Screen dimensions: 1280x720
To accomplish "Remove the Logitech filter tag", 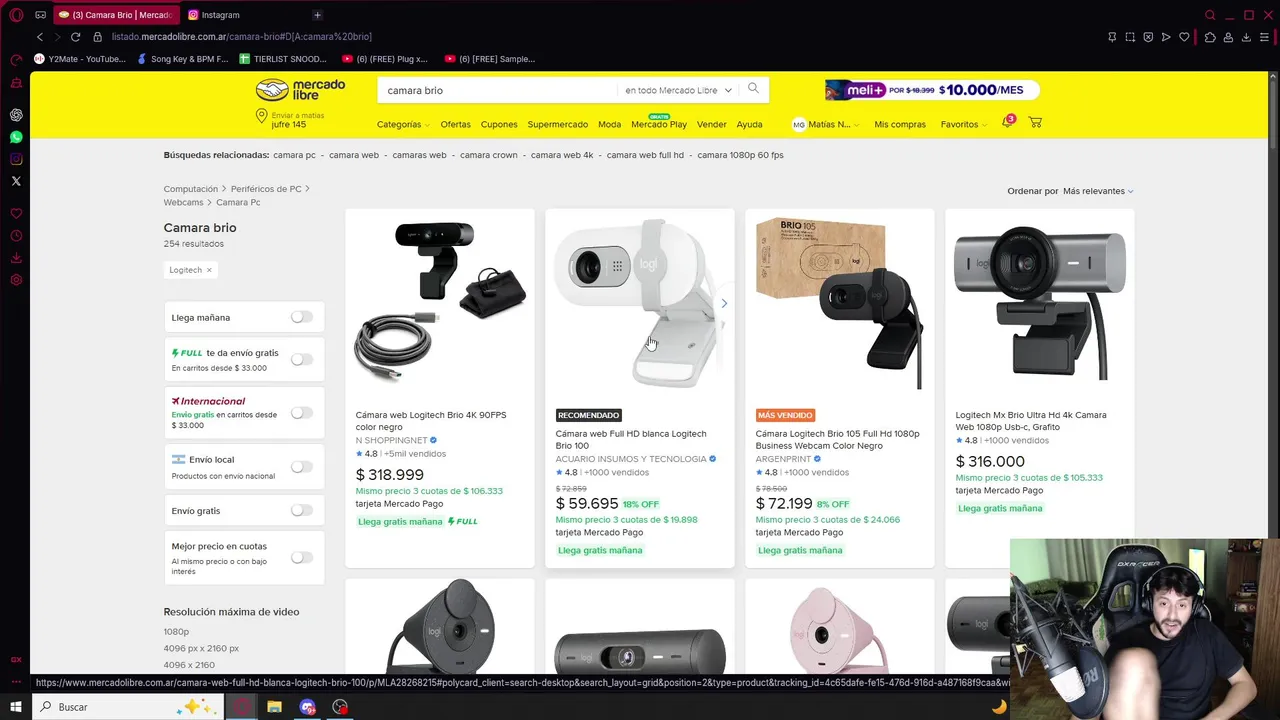I will tap(209, 270).
